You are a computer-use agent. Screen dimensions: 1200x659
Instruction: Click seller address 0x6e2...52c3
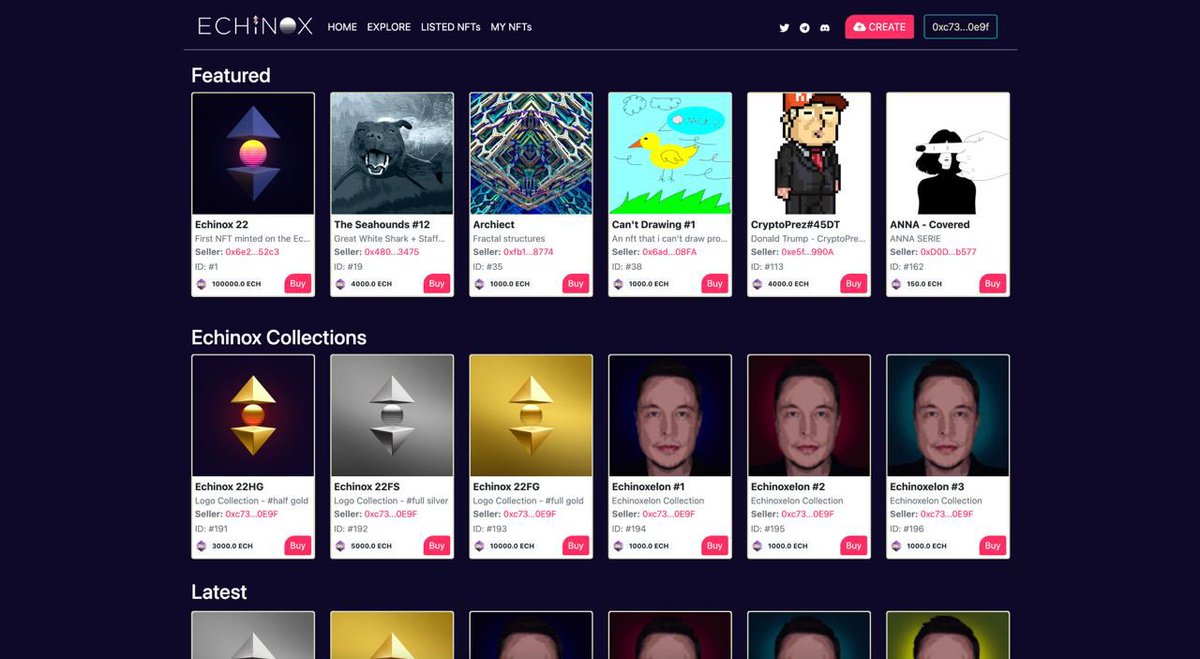point(252,252)
